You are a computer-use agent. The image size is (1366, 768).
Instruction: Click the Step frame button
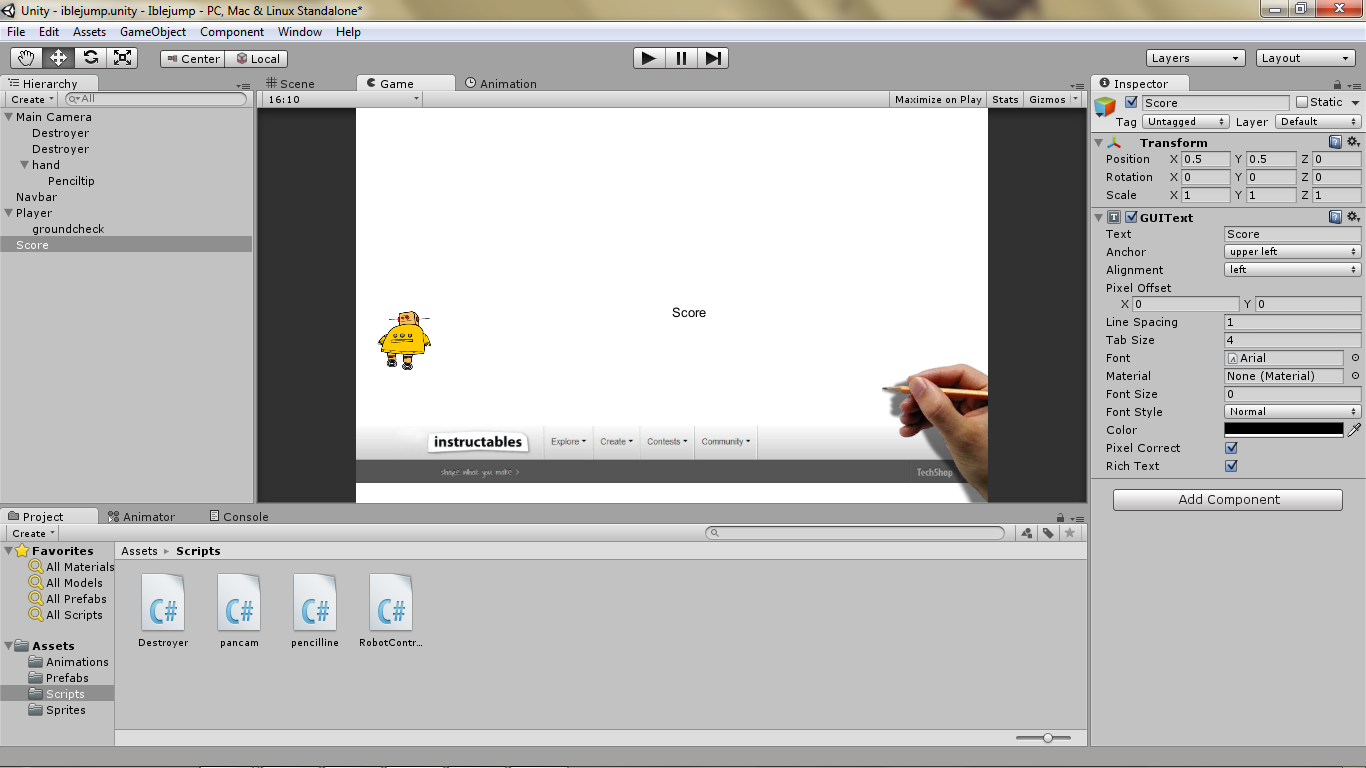pos(713,58)
